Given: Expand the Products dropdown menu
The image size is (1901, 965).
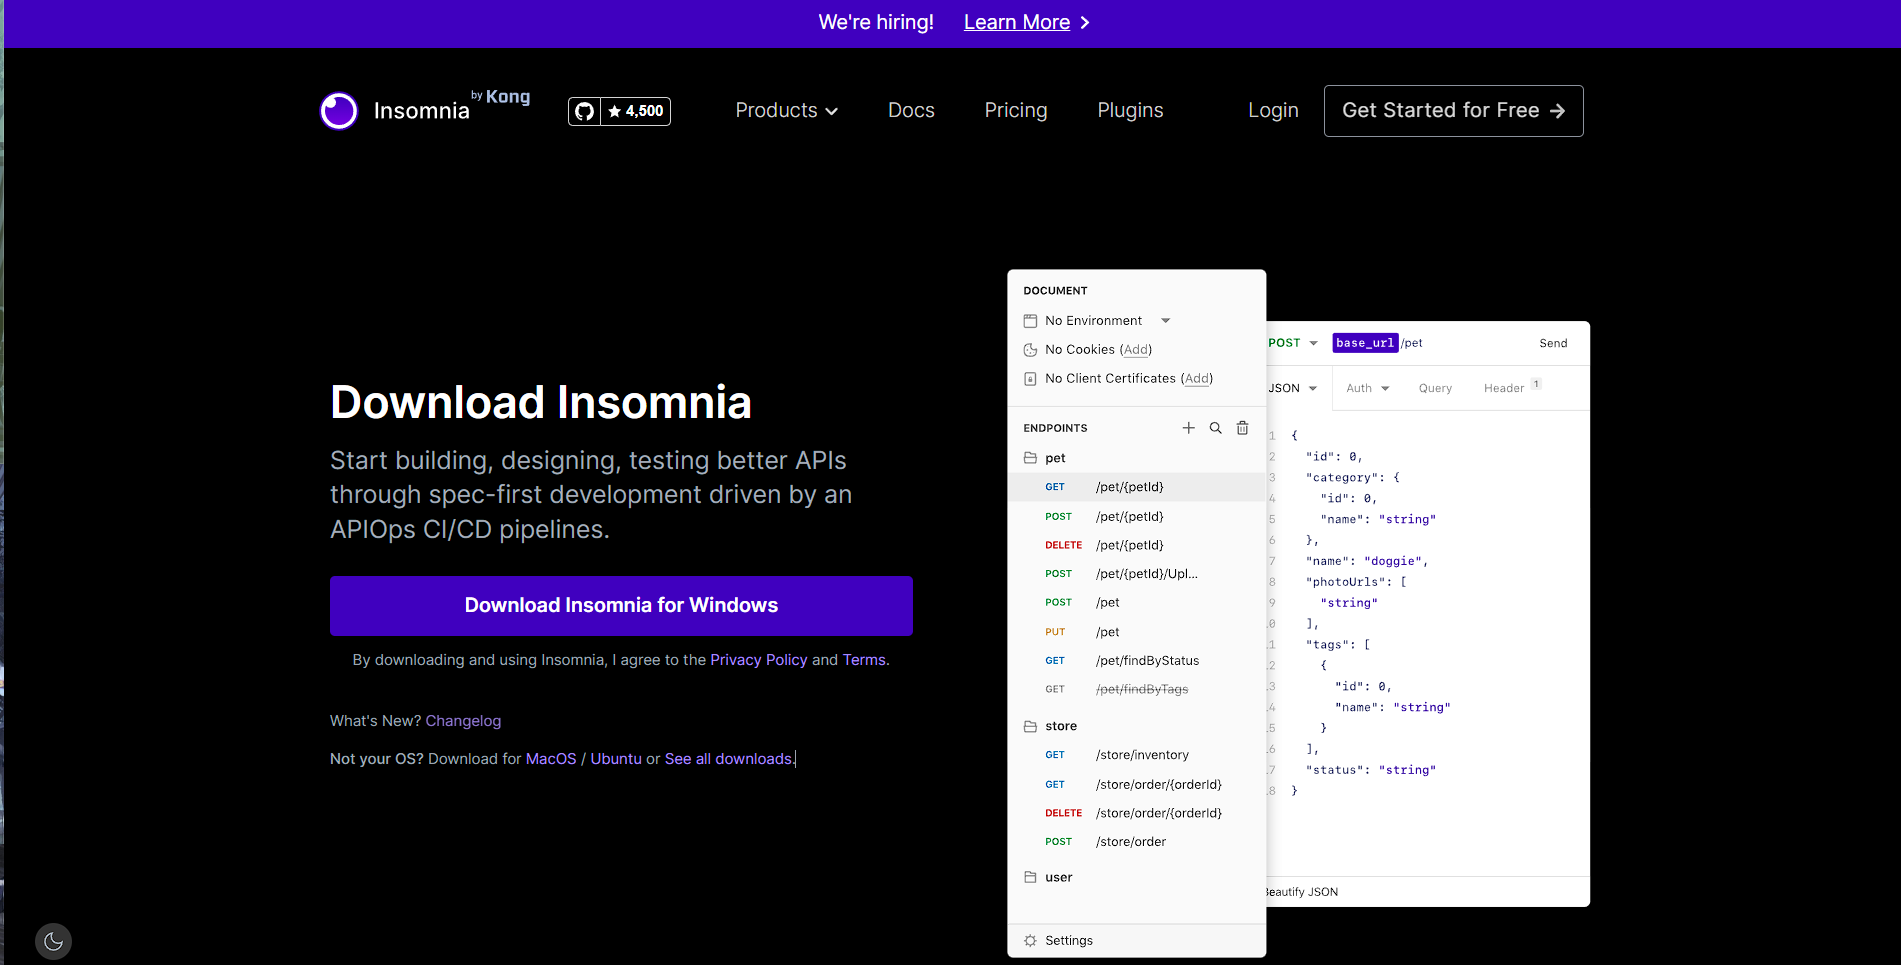Looking at the screenshot, I should 787,111.
